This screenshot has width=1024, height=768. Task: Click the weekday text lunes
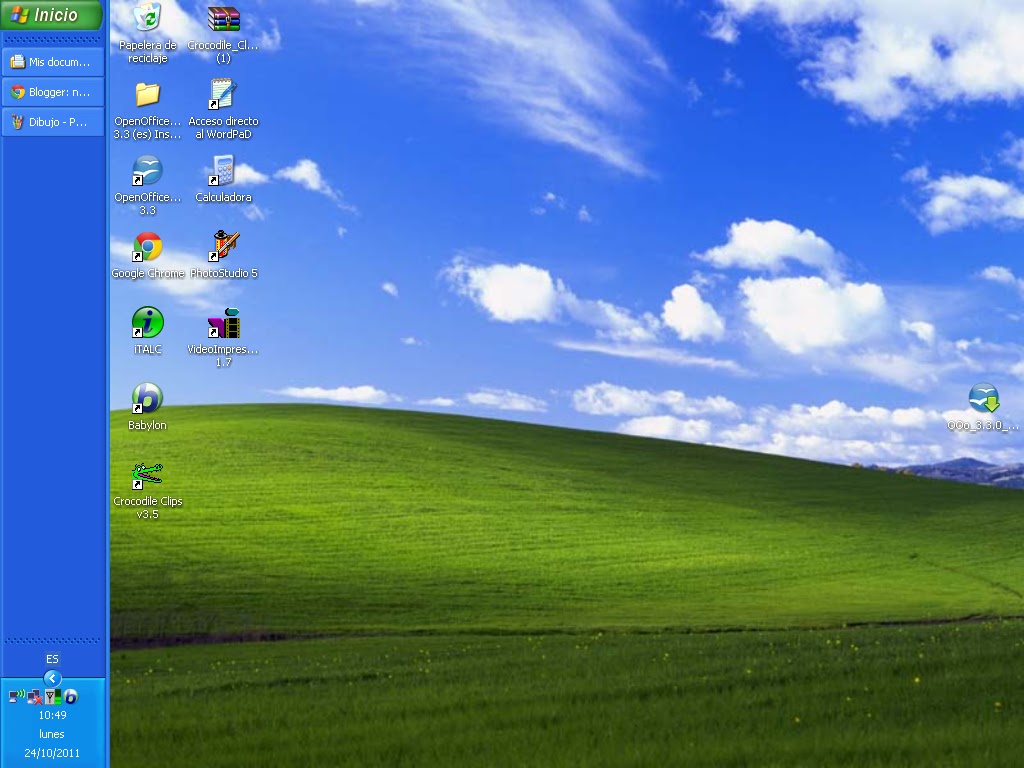coord(52,734)
